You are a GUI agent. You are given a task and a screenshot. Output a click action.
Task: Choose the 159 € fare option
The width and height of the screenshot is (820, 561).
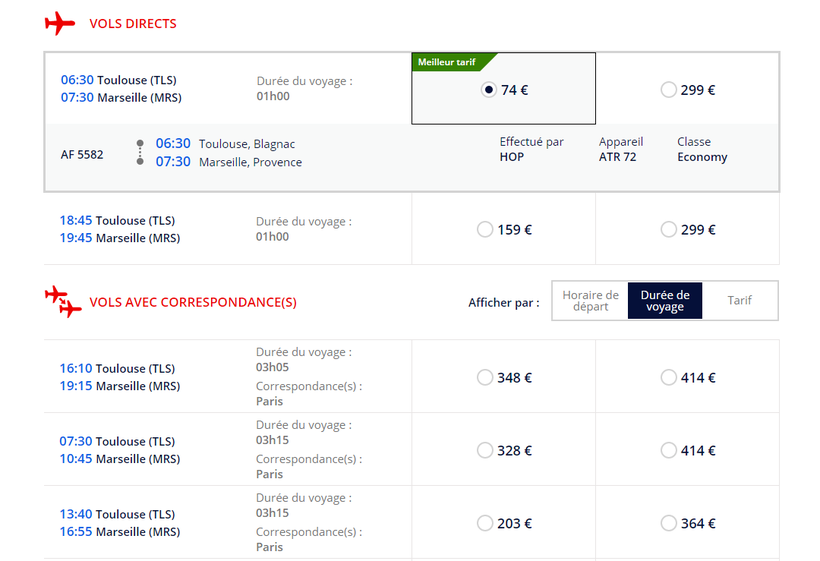(485, 230)
